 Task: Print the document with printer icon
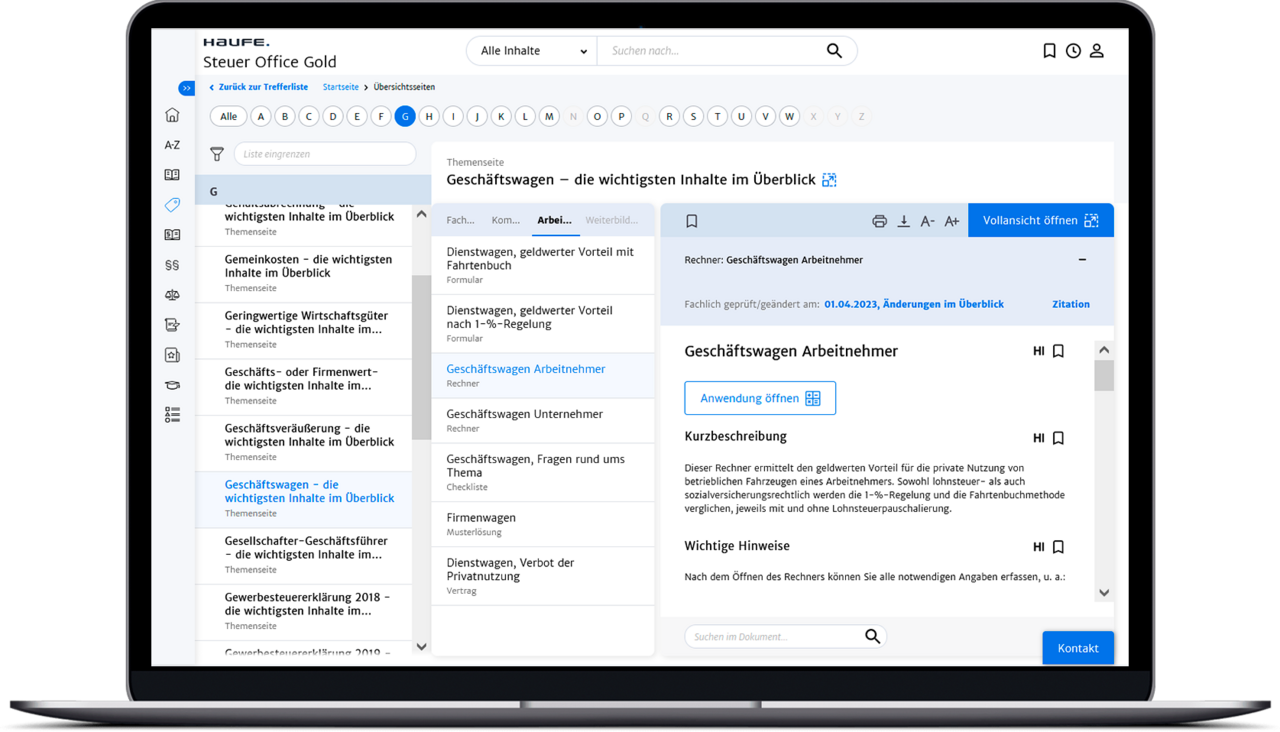coord(879,221)
